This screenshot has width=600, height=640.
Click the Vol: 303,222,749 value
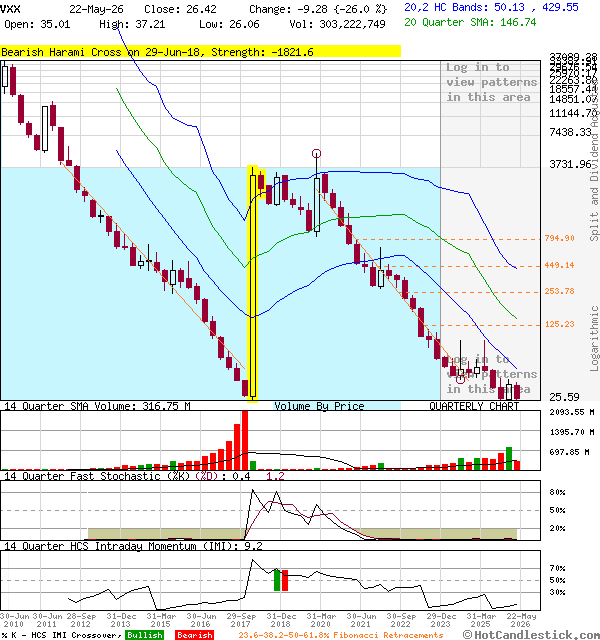coord(337,24)
